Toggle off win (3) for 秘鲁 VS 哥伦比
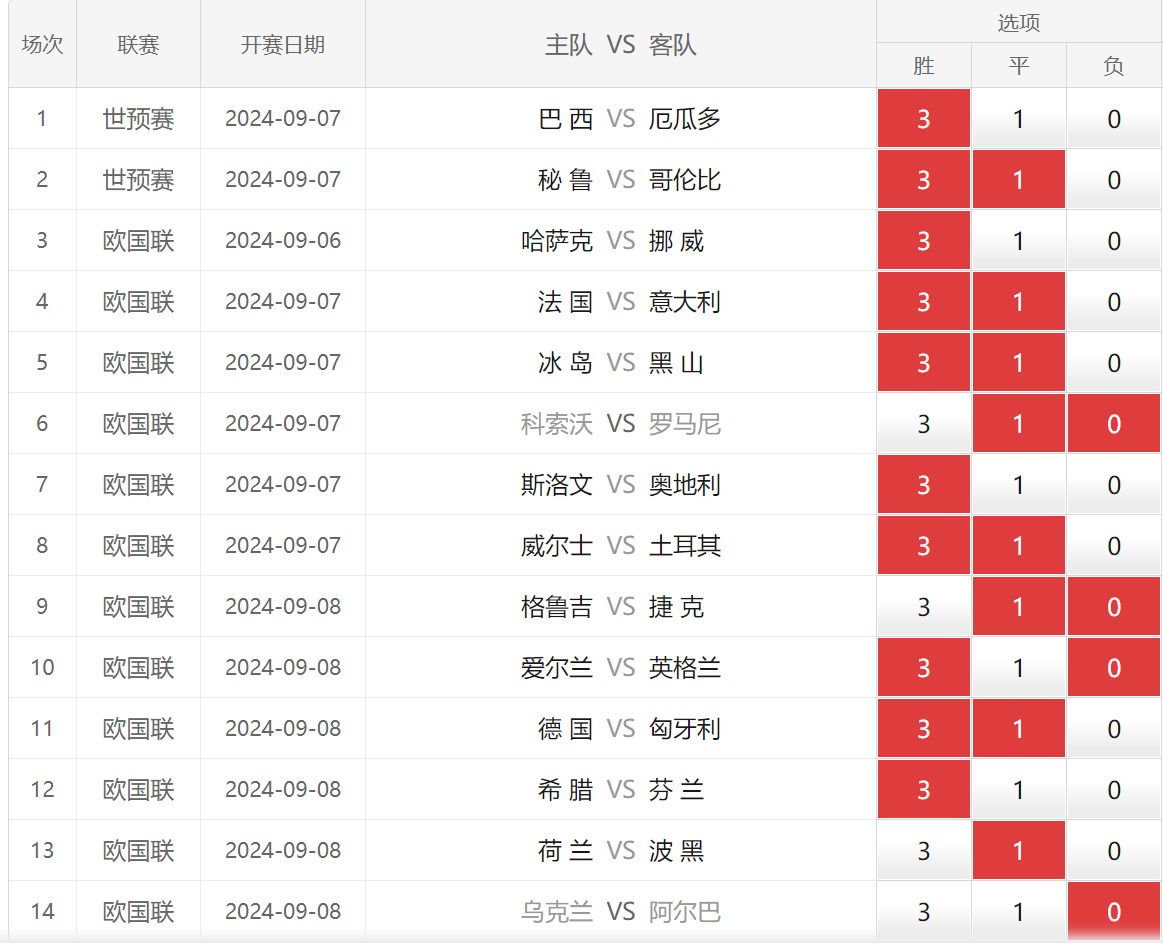The image size is (1163, 947). pyautogui.click(x=923, y=179)
